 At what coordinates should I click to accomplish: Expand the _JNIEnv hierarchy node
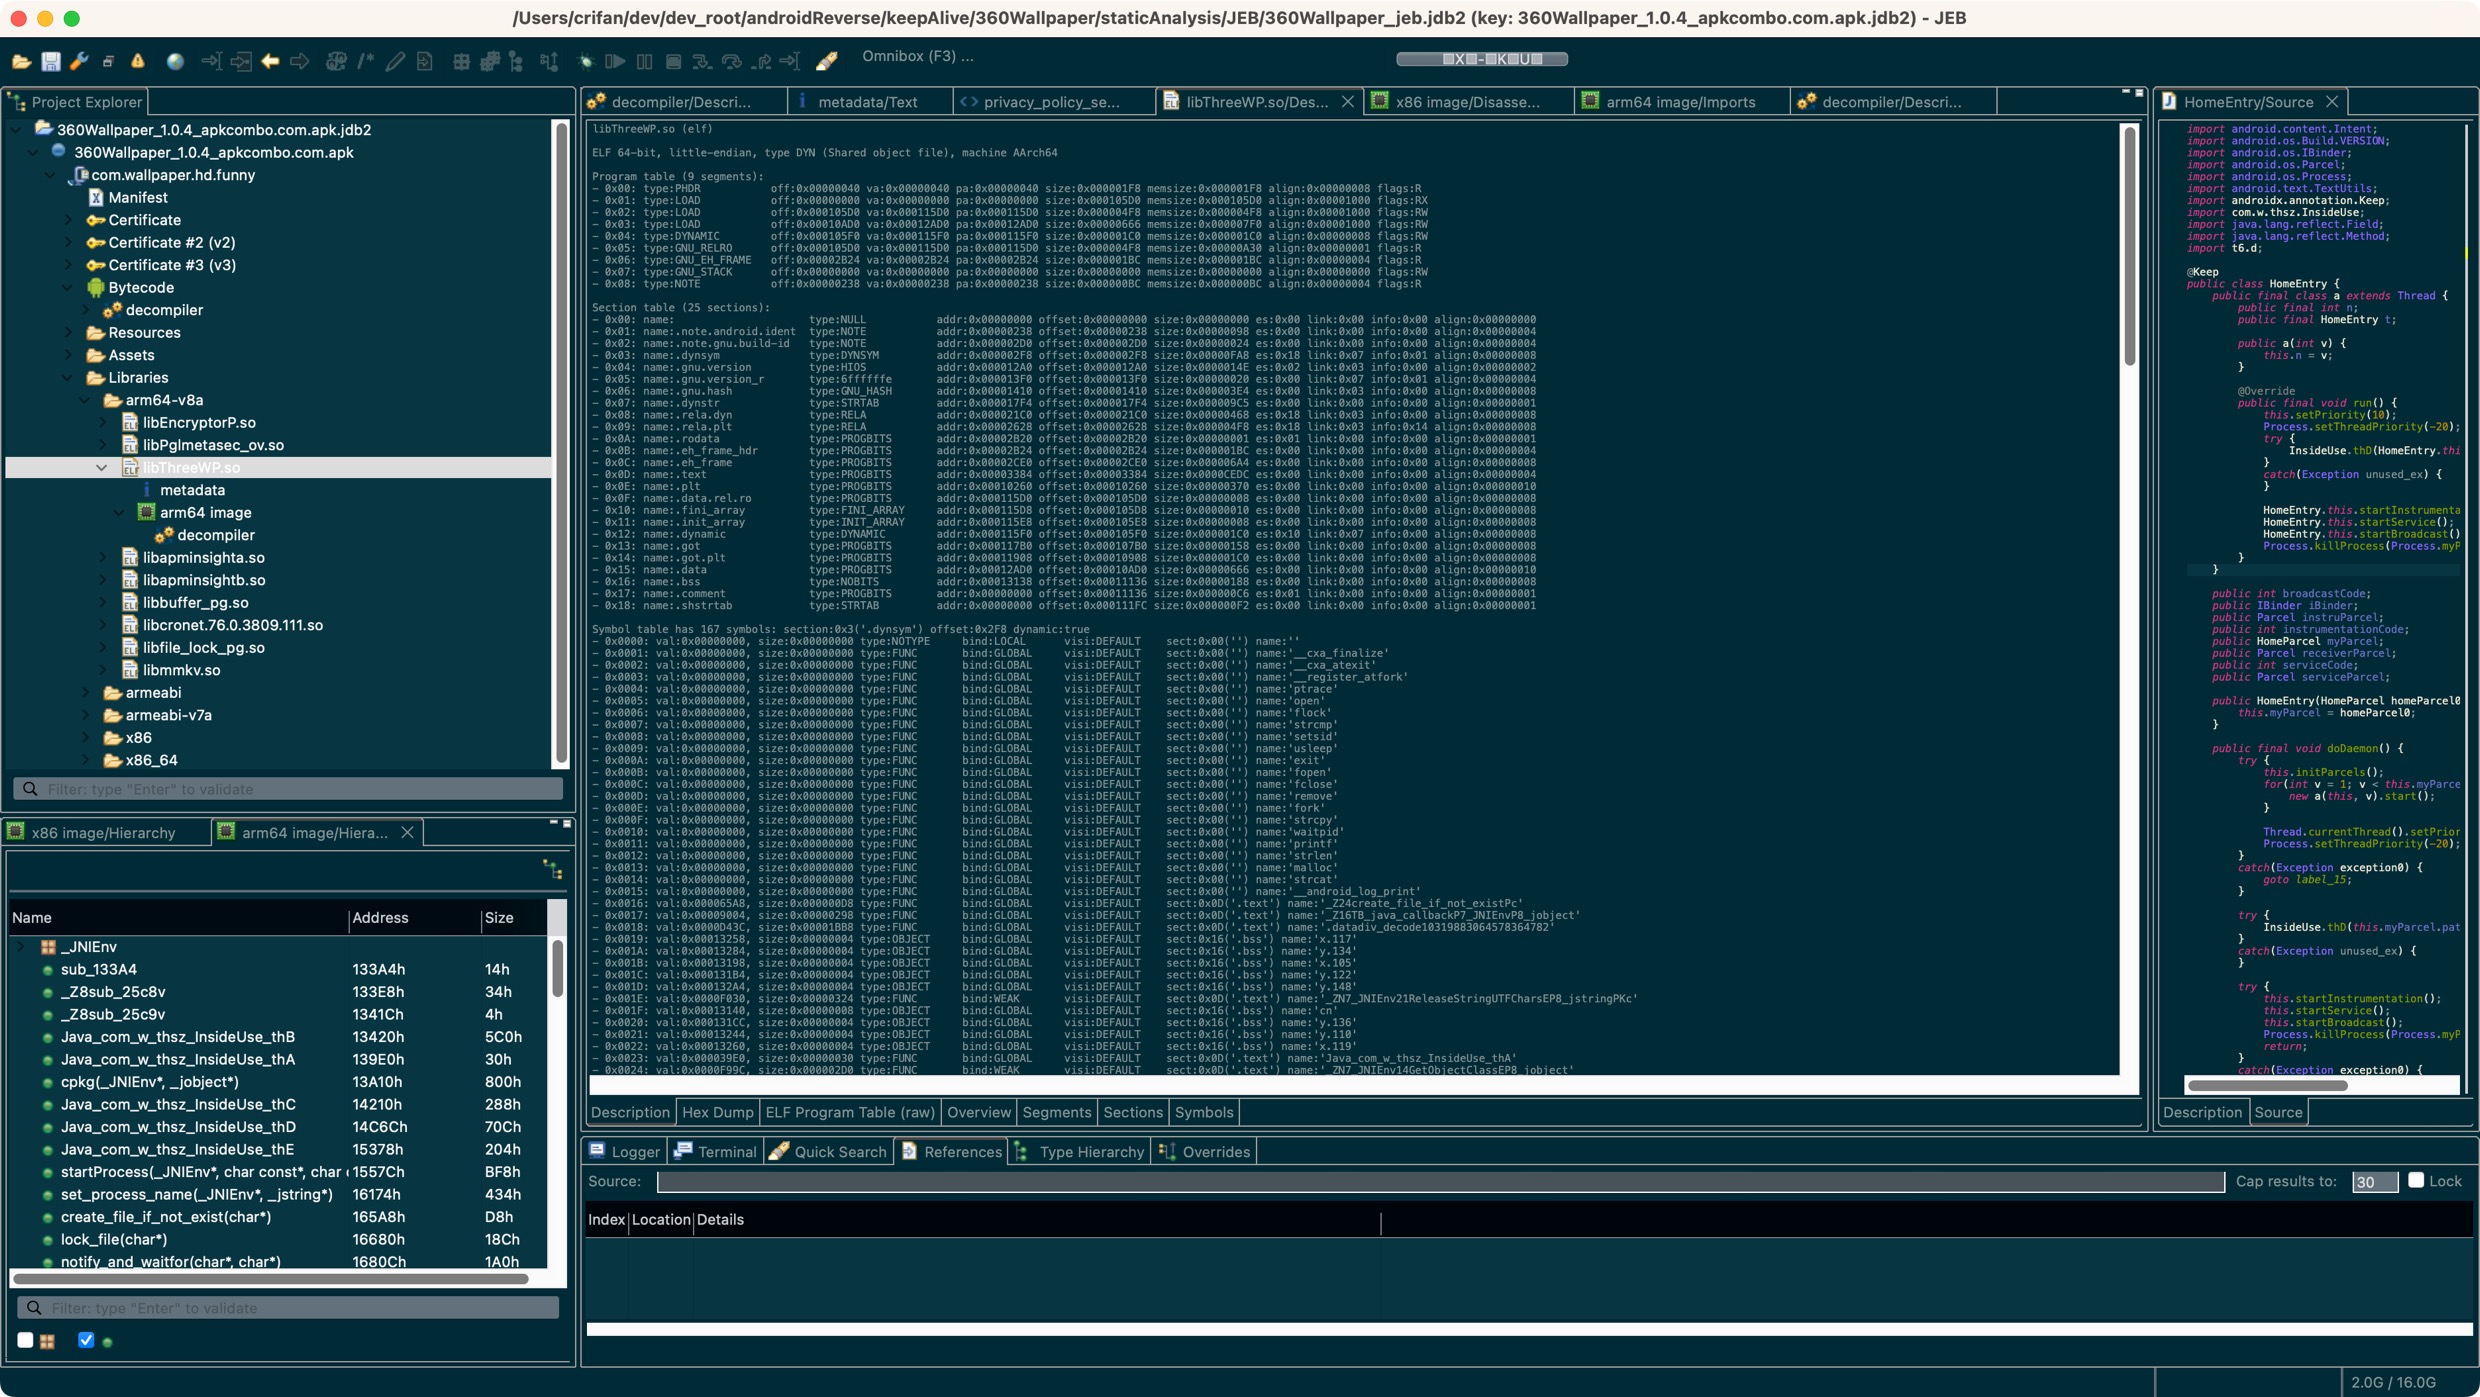click(x=21, y=946)
